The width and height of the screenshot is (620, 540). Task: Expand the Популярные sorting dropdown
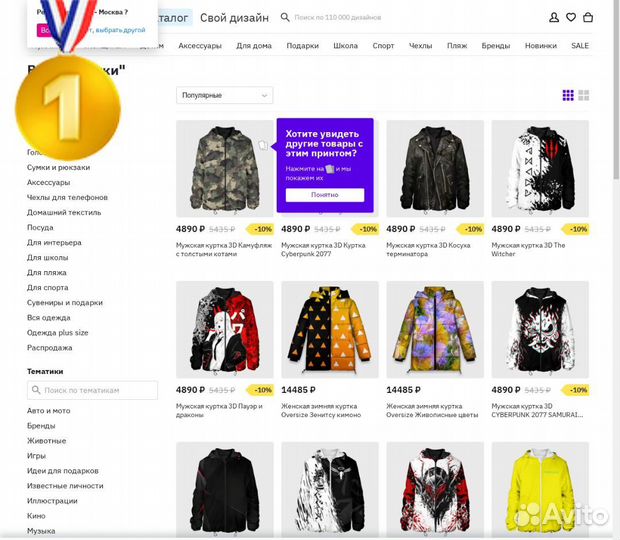click(225, 95)
